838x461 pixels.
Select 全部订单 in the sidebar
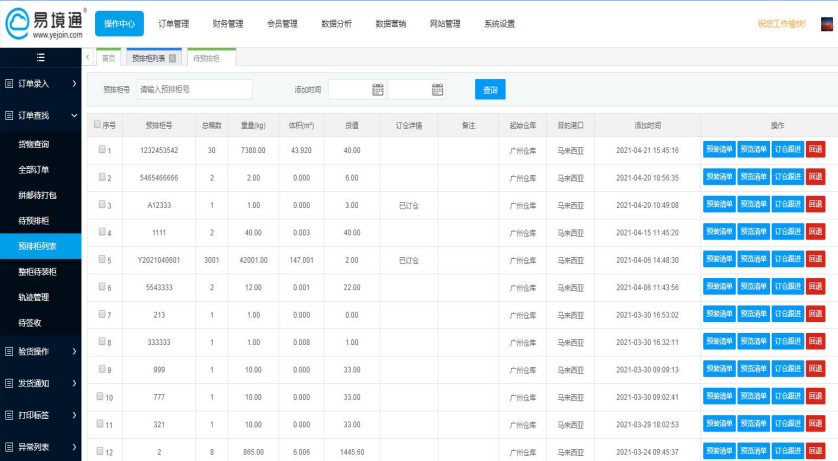[34, 170]
